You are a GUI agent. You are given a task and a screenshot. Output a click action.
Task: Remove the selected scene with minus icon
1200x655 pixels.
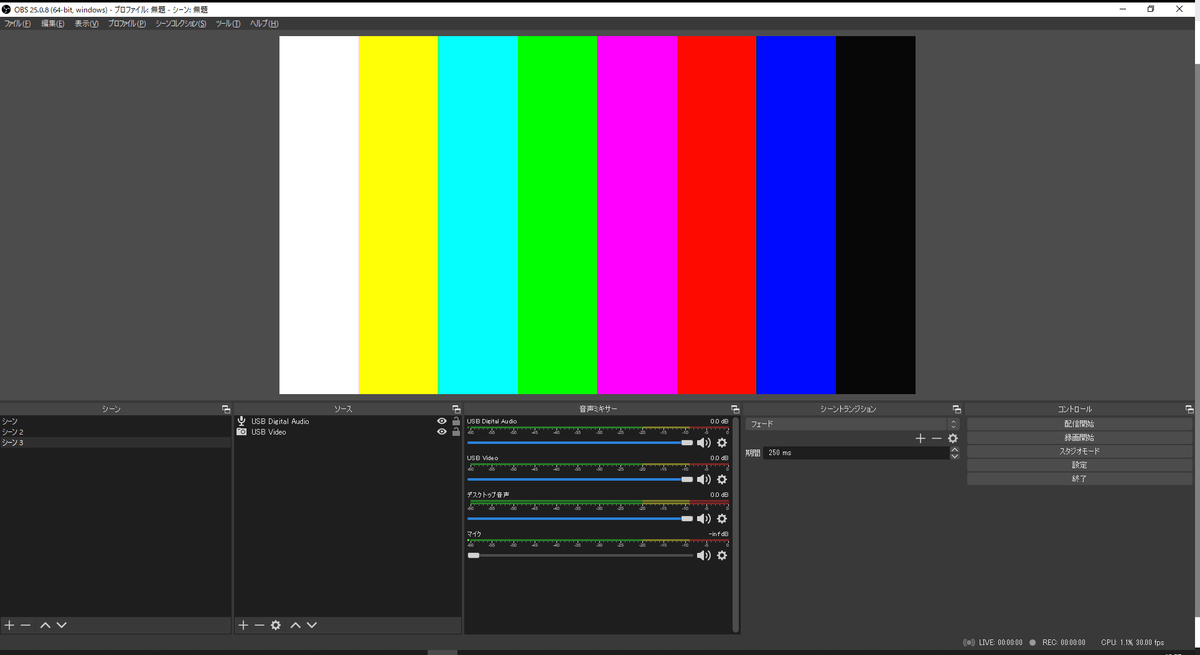point(26,625)
